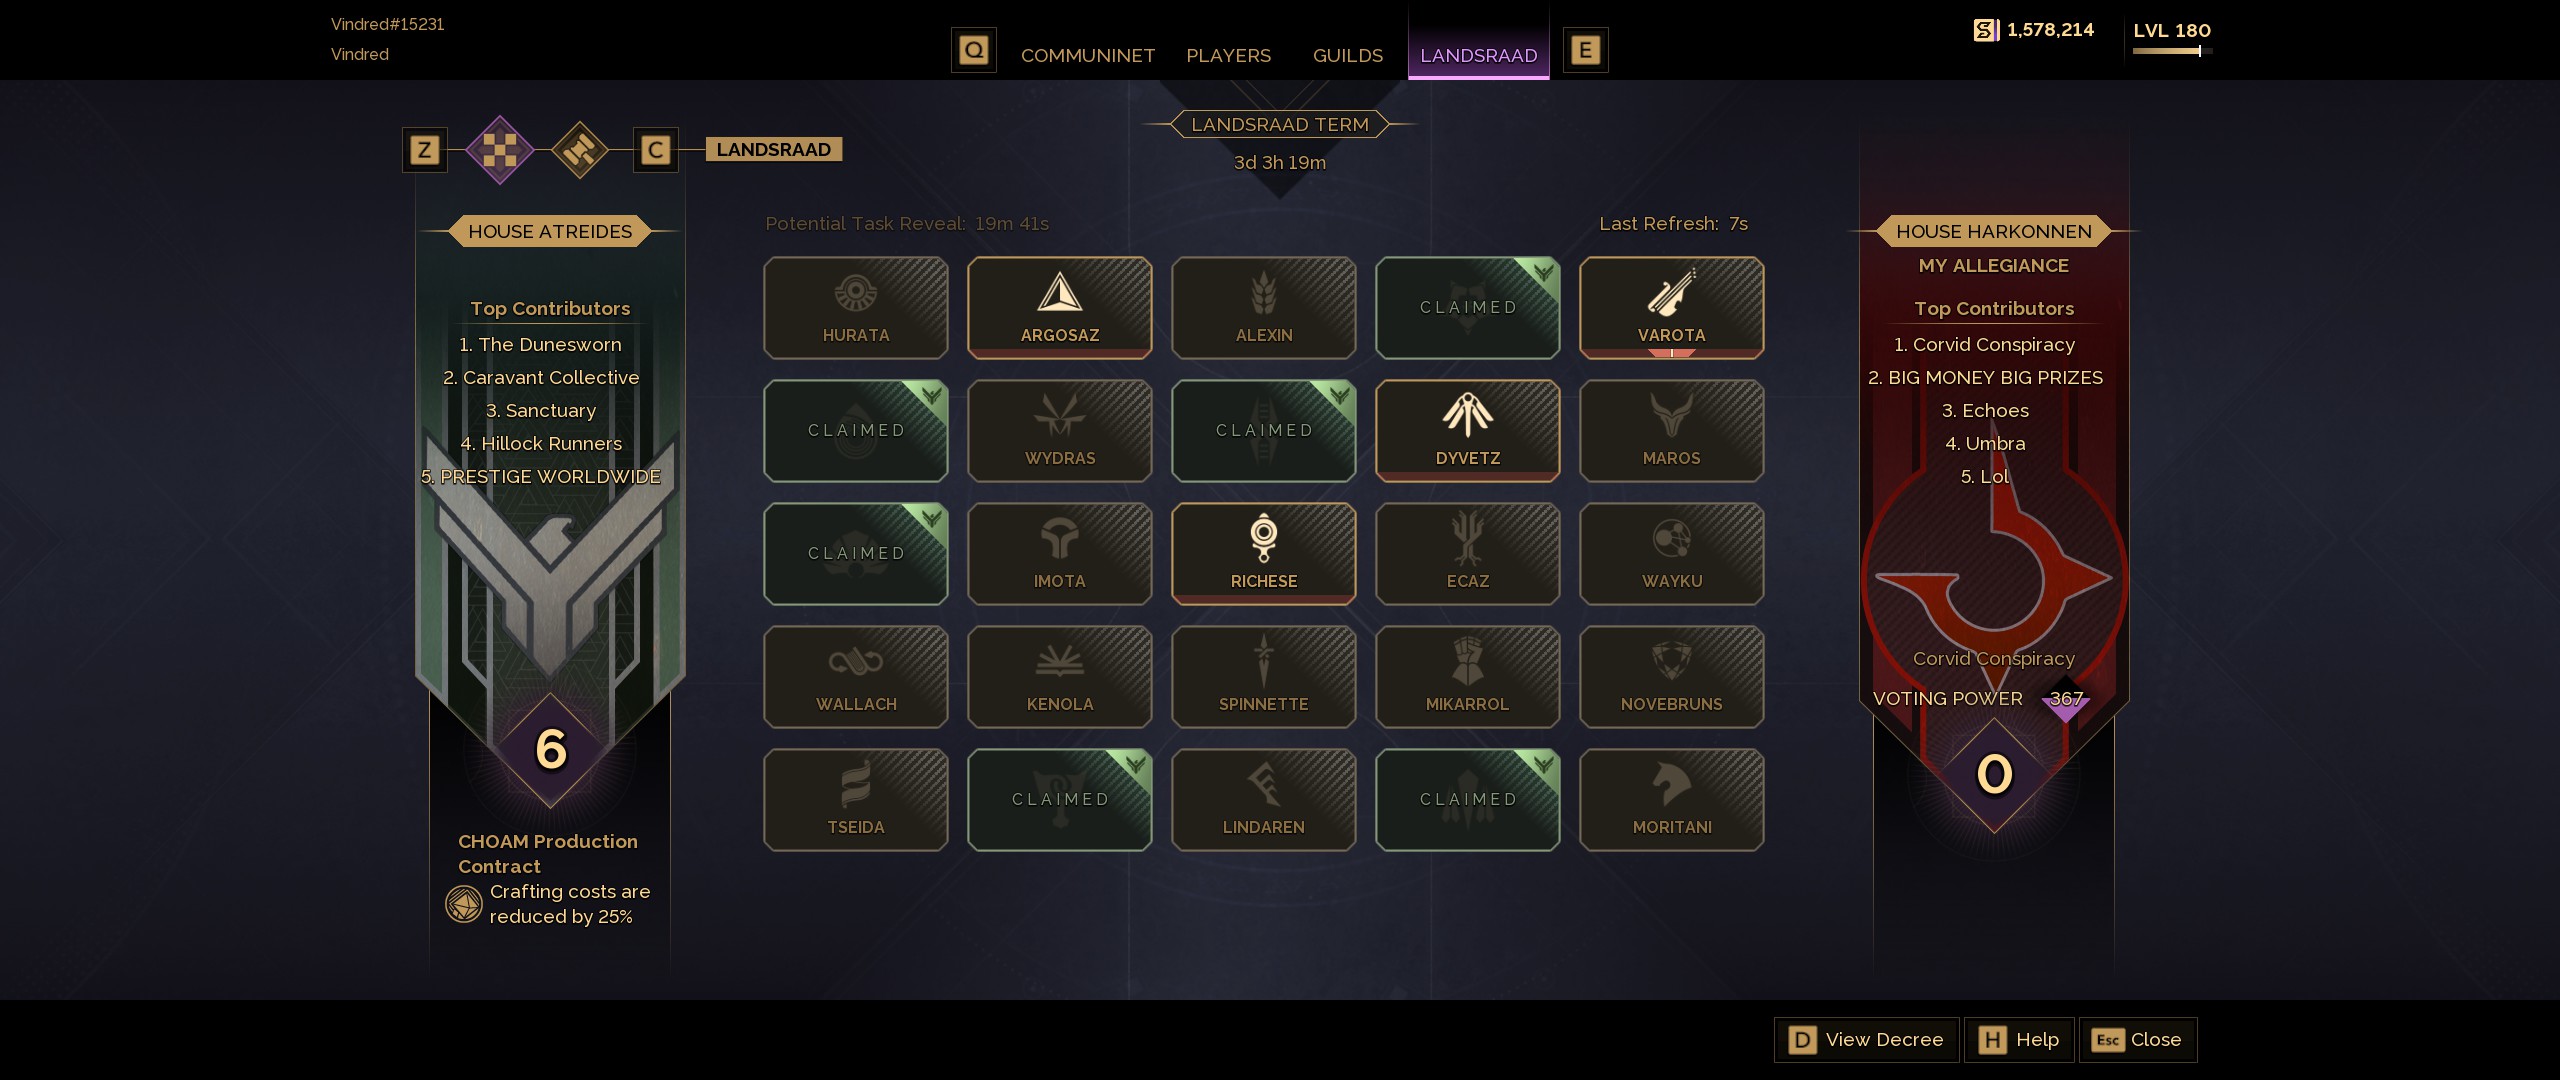
Task: Select the Dyvetz house tile
Action: pyautogui.click(x=1468, y=431)
